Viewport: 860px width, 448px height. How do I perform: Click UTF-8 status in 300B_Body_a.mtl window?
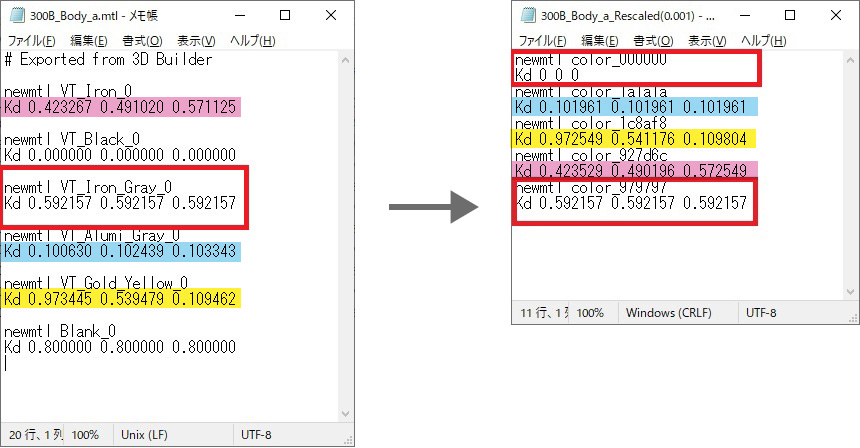pos(256,435)
